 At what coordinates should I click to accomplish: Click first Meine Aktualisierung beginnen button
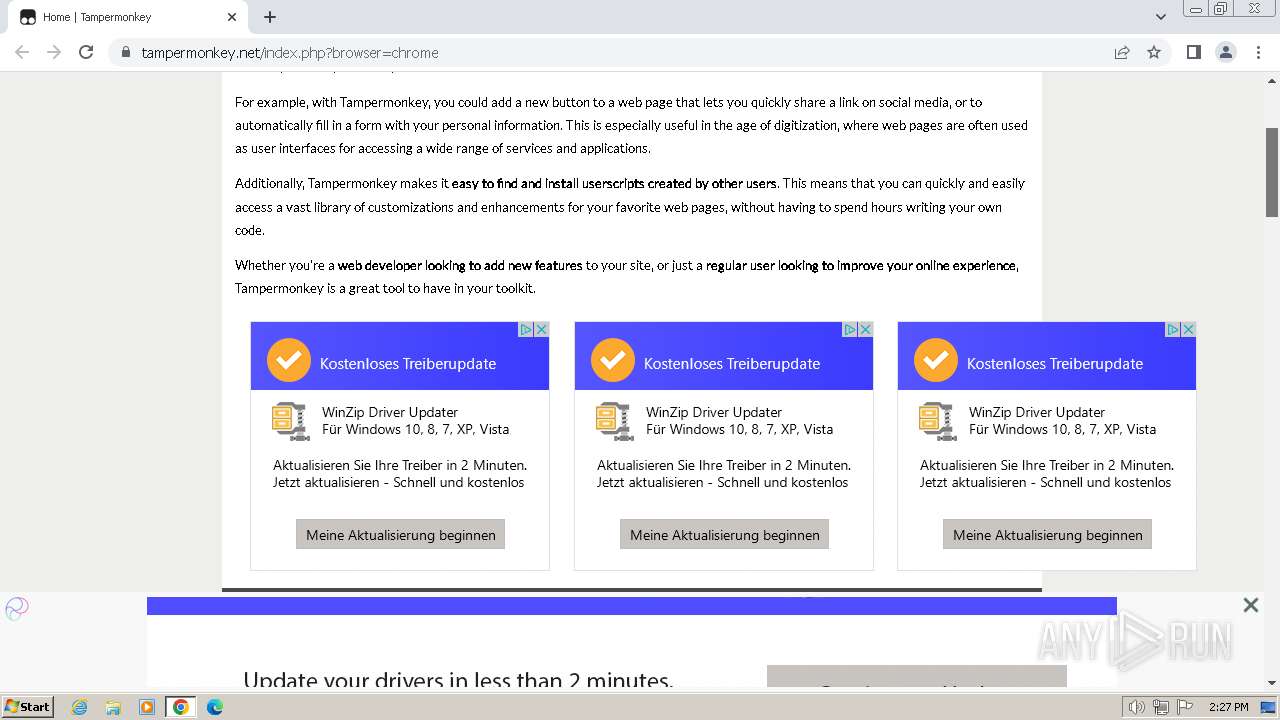[400, 534]
